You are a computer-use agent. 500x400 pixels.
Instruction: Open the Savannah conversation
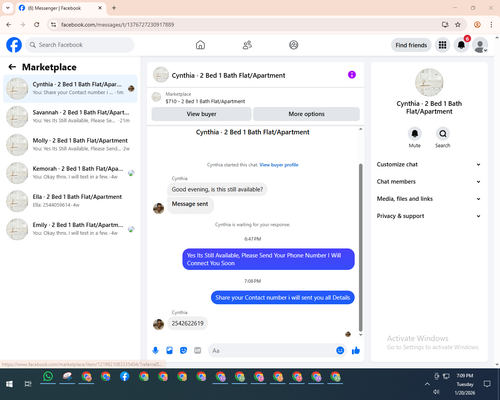pos(70,116)
